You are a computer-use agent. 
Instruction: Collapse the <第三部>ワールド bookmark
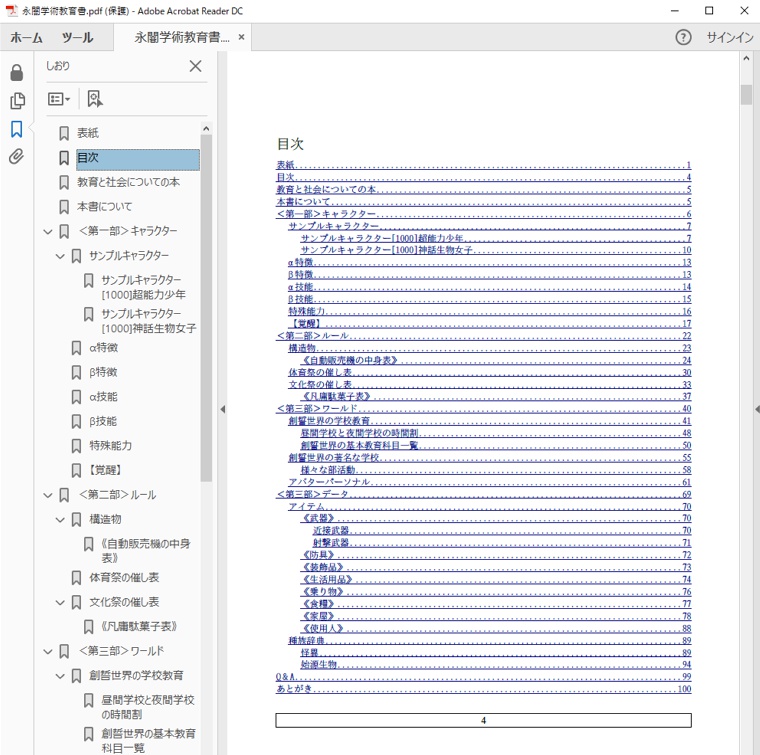pyautogui.click(x=48, y=651)
